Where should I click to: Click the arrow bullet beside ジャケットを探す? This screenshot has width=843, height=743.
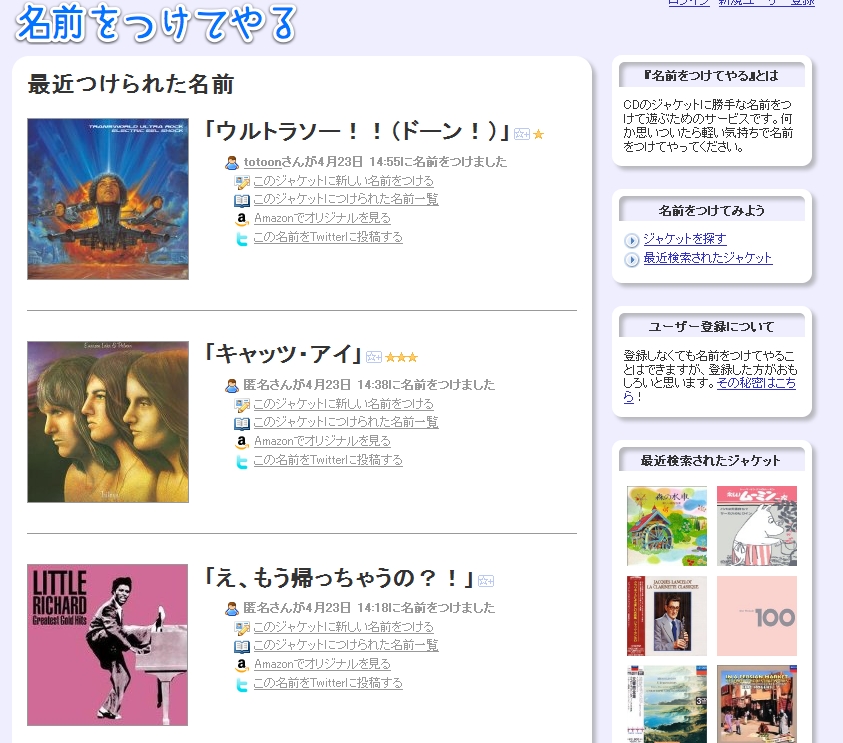(x=632, y=240)
